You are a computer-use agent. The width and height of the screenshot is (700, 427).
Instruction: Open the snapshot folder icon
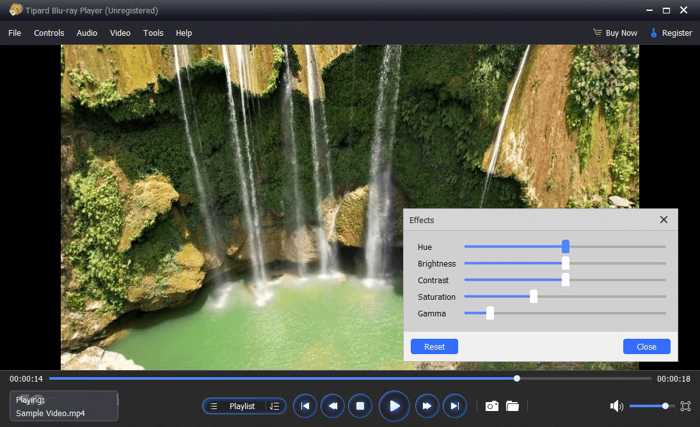click(512, 406)
